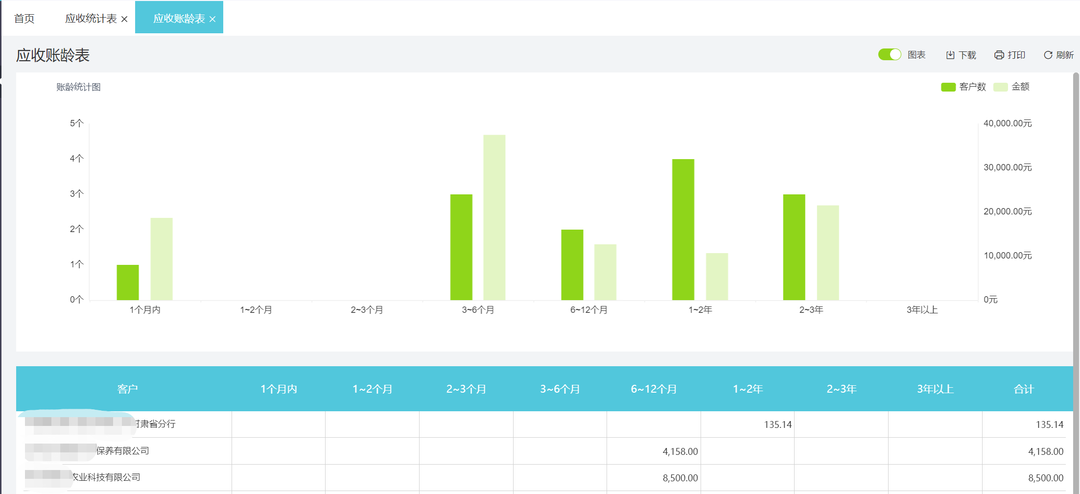Switch to the 首页 tab
This screenshot has height=494, width=1080.
pyautogui.click(x=24, y=18)
